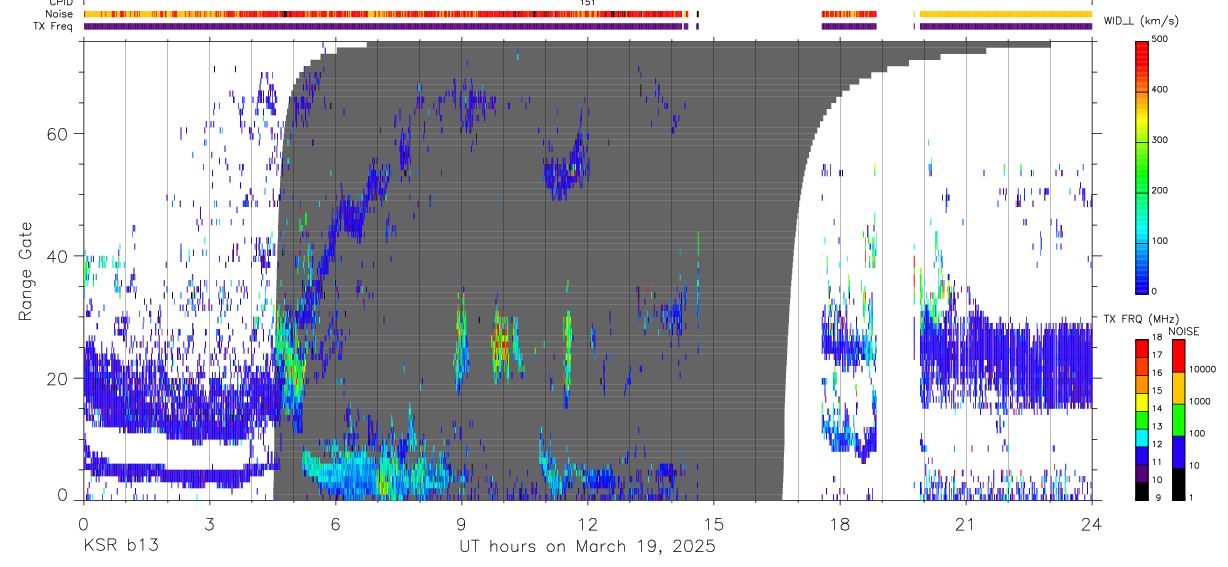
Task: Click the '1000' tick on NOISE scale
Action: [1199, 402]
